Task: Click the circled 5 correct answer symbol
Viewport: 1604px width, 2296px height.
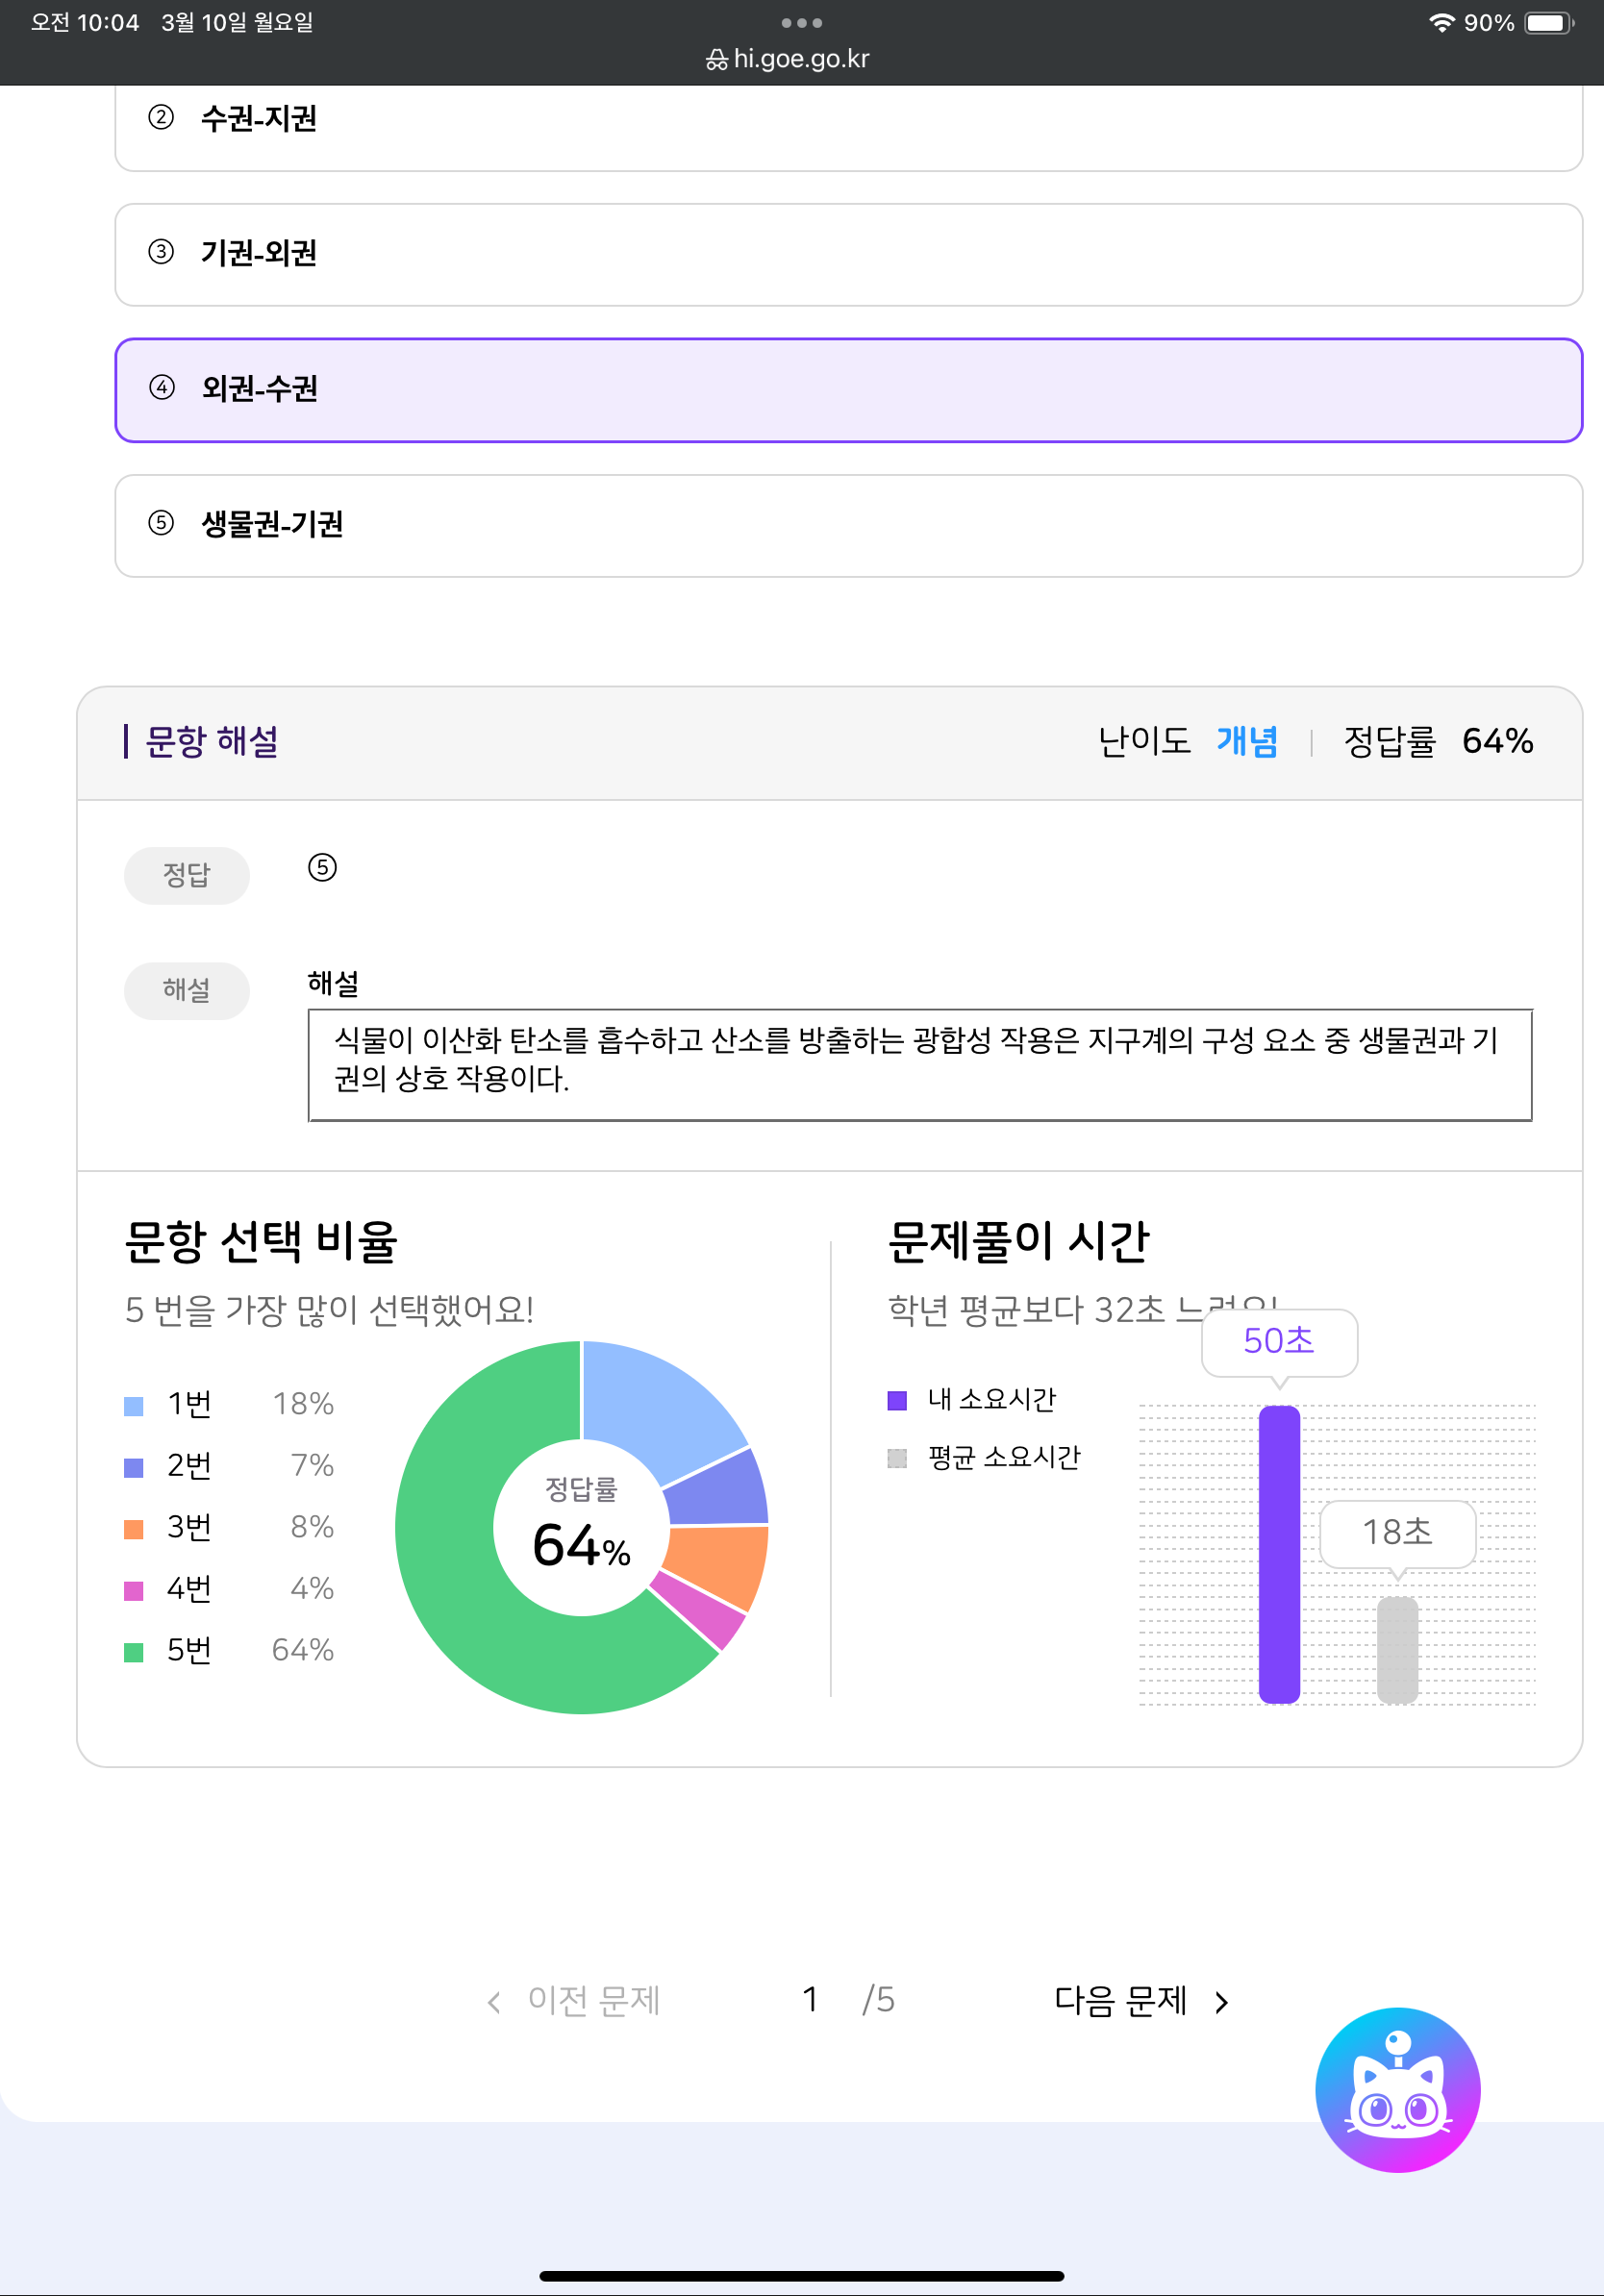Action: [322, 867]
